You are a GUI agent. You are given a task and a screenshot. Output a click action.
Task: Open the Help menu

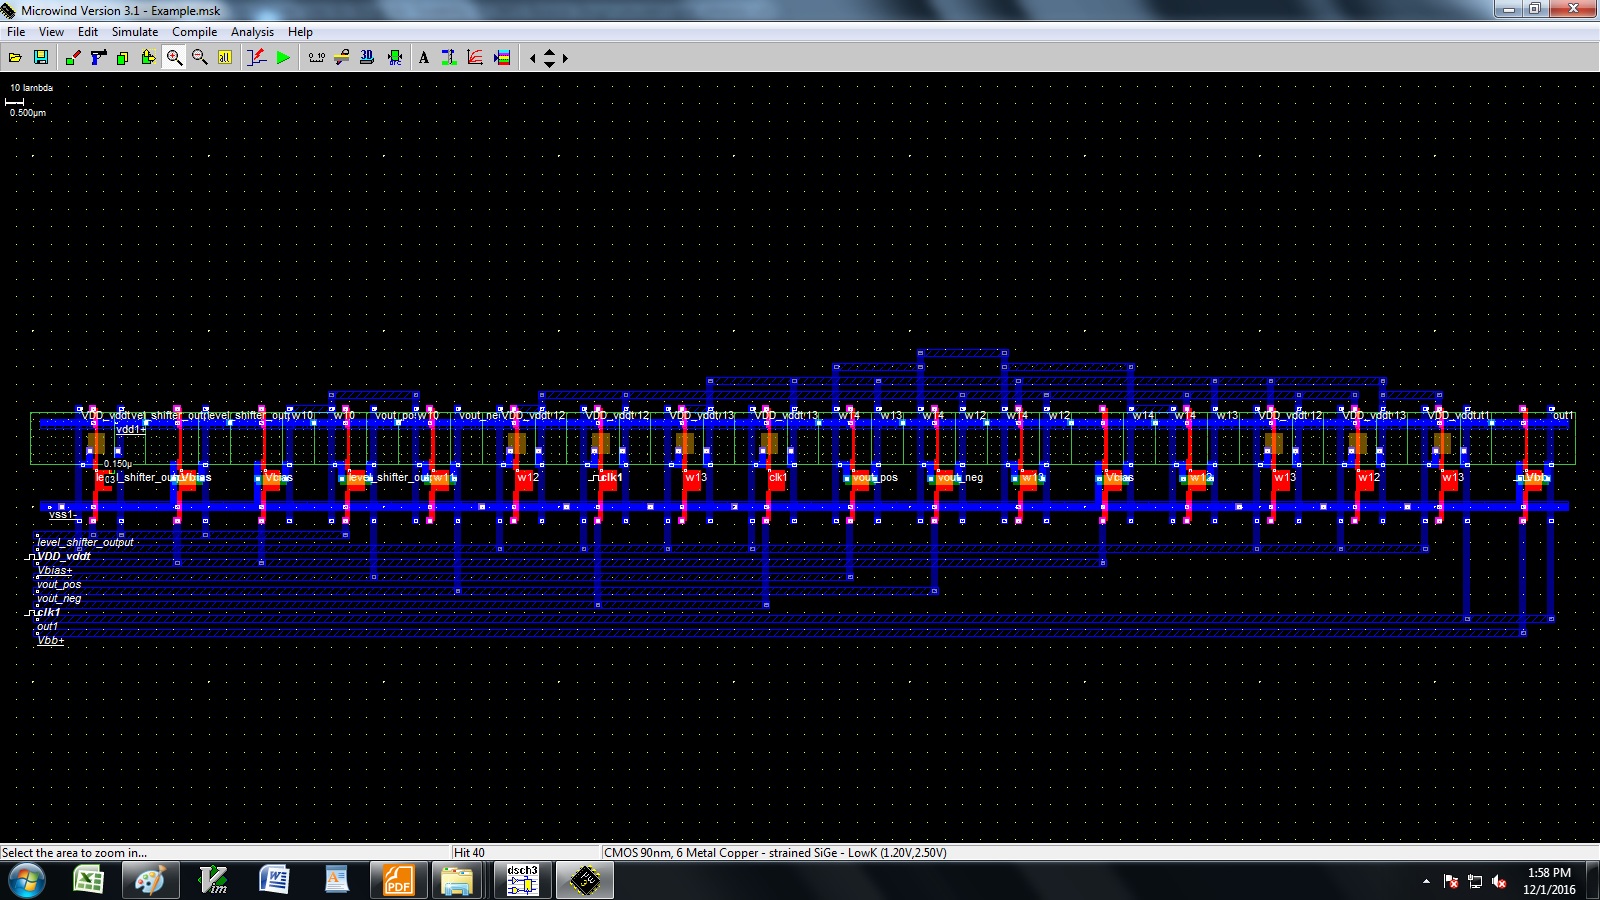(x=300, y=32)
